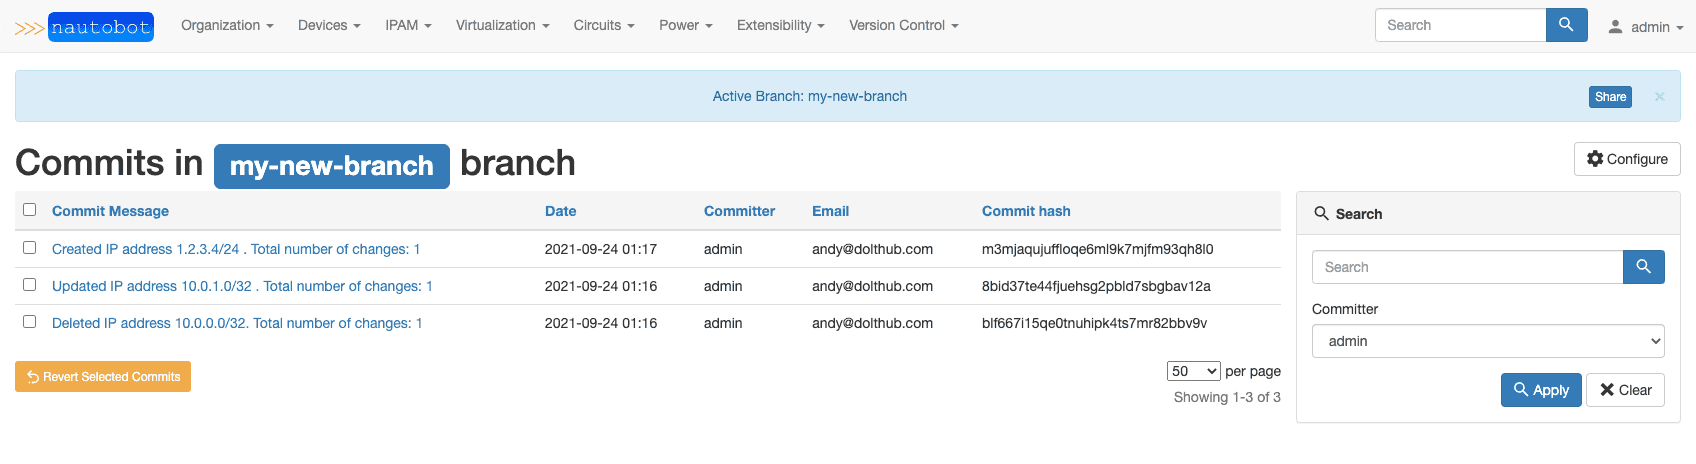1696x464 pixels.
Task: Toggle the select-all commits checkbox
Action: click(x=30, y=210)
